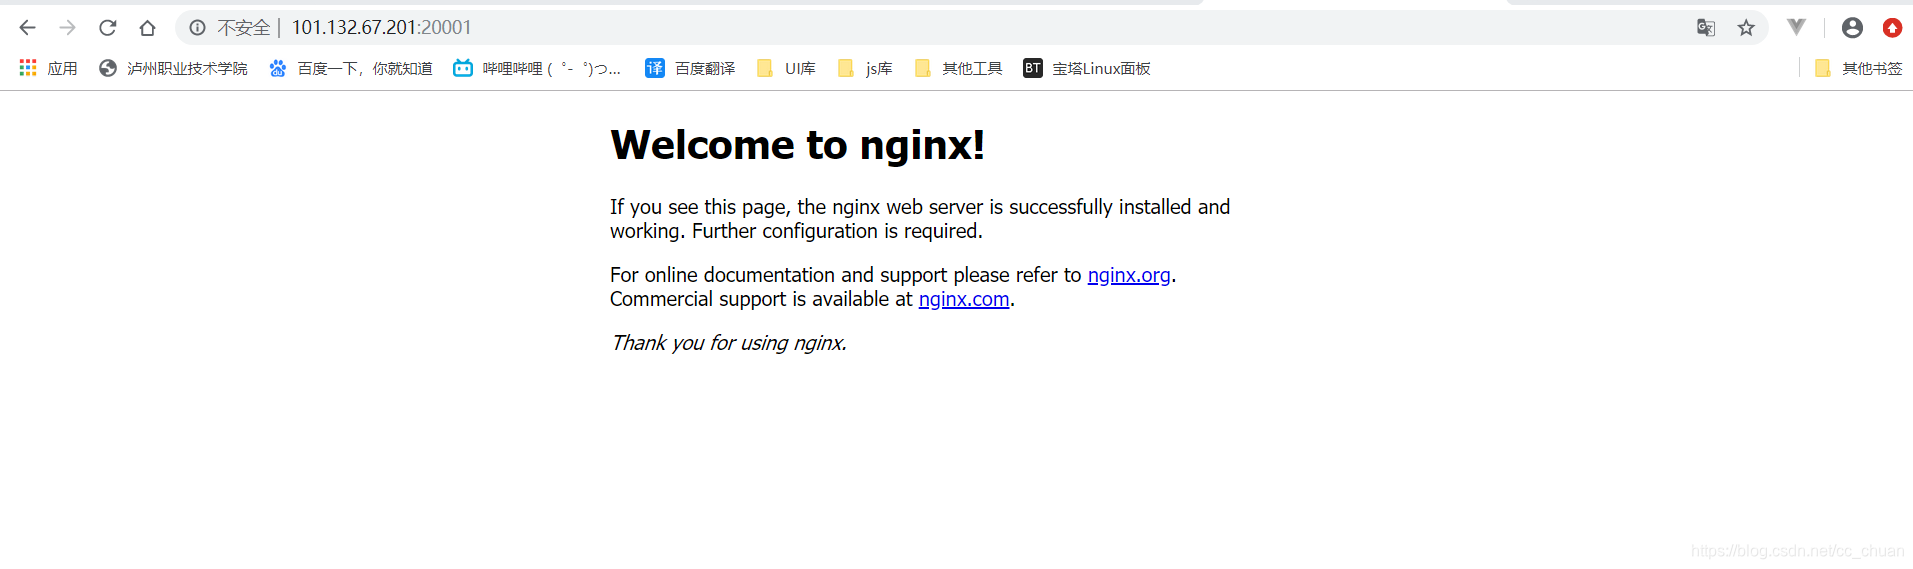Open the user profile avatar menu
The height and width of the screenshot is (569, 1913).
[x=1852, y=28]
